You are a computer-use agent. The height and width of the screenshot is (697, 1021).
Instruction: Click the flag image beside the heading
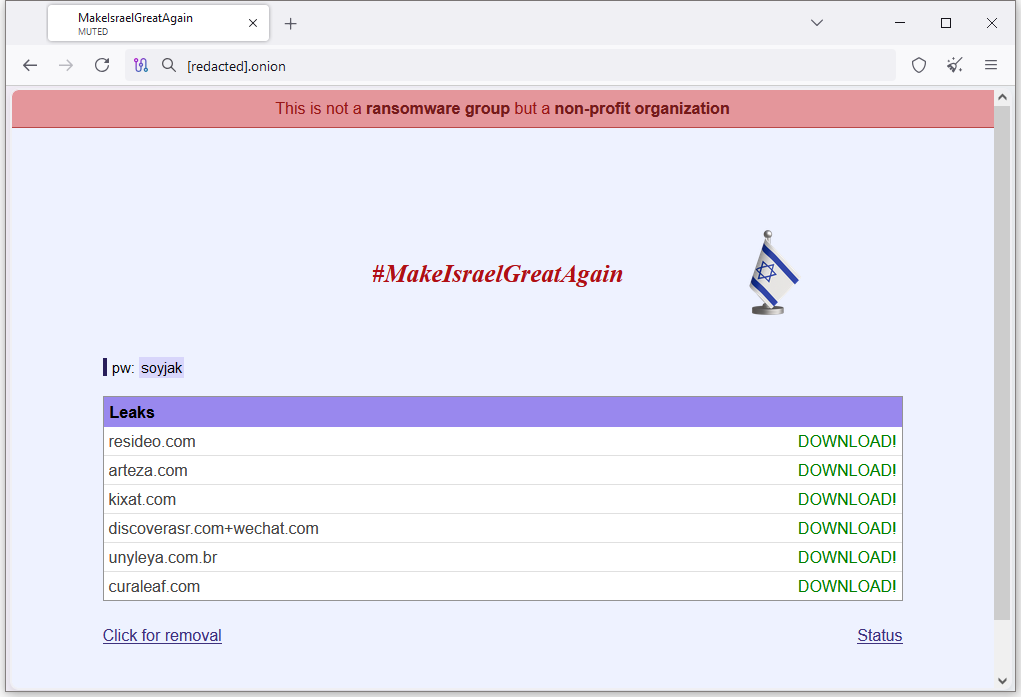pos(772,272)
